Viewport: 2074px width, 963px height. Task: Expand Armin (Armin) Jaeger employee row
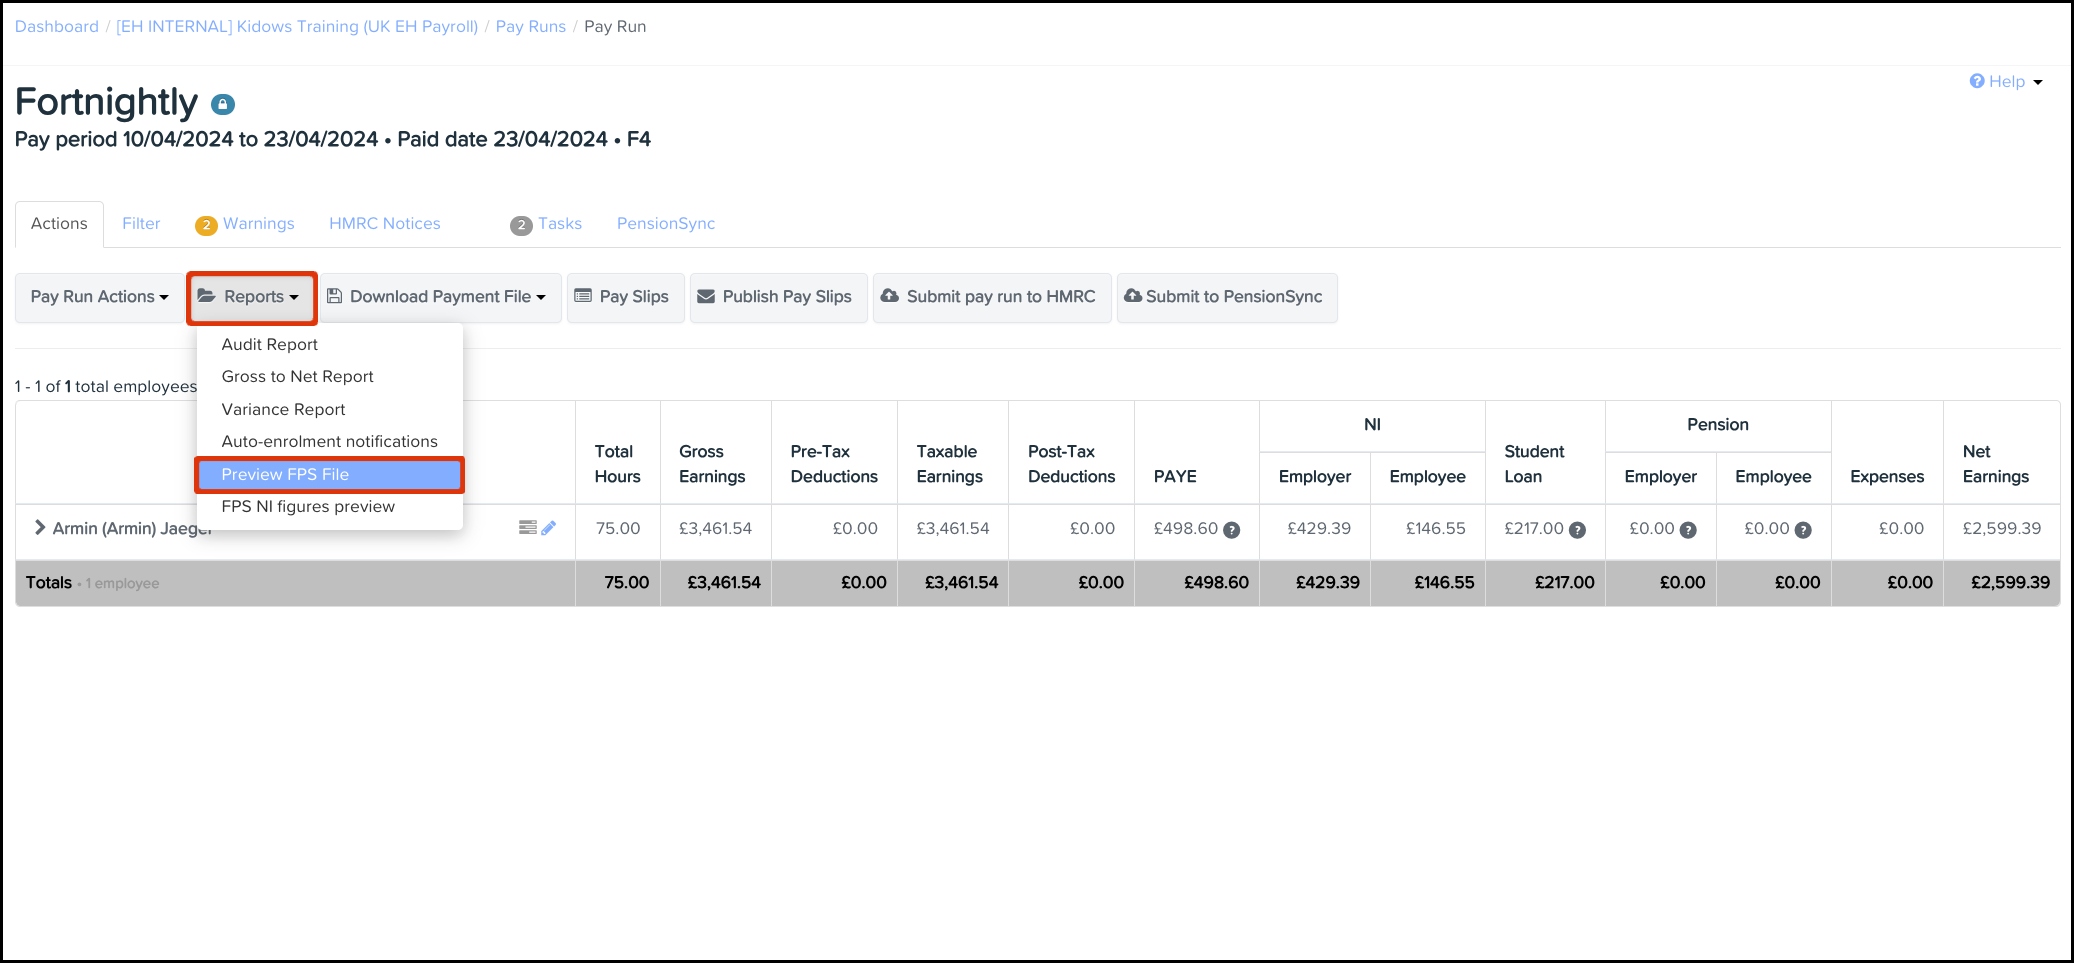pos(40,527)
